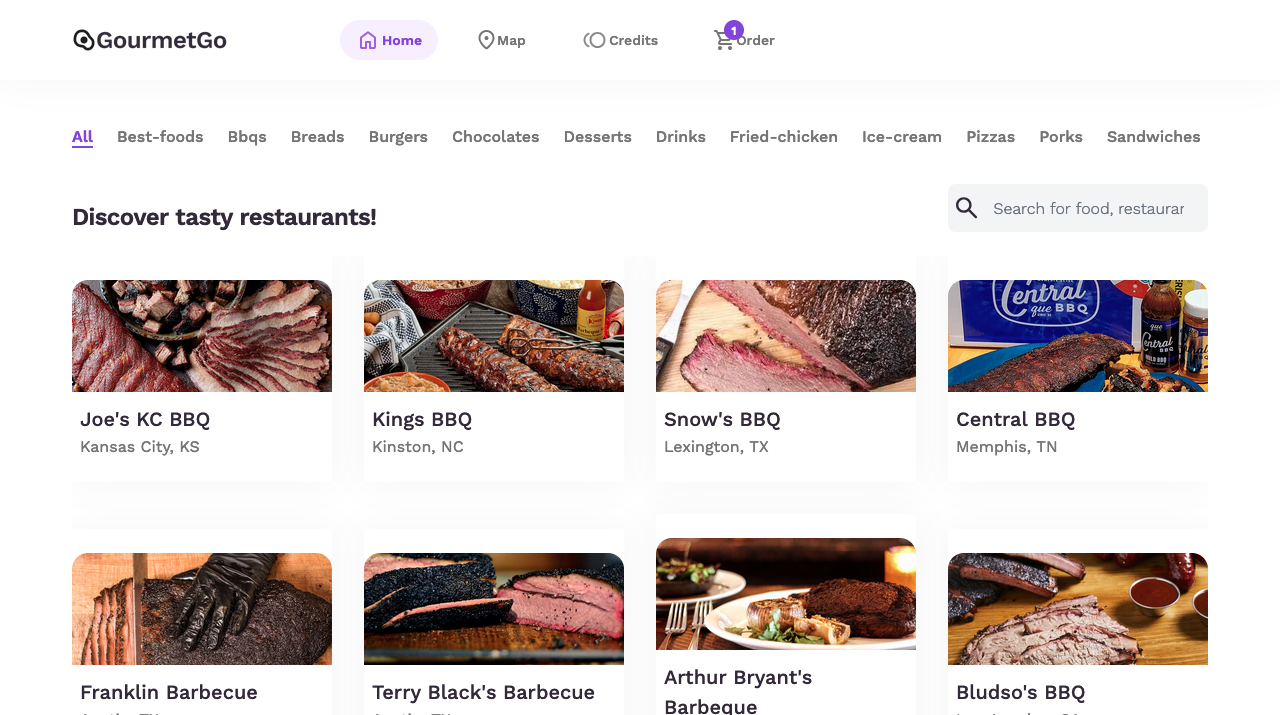Click the Kings BBQ food photo
The image size is (1280, 715).
click(493, 335)
